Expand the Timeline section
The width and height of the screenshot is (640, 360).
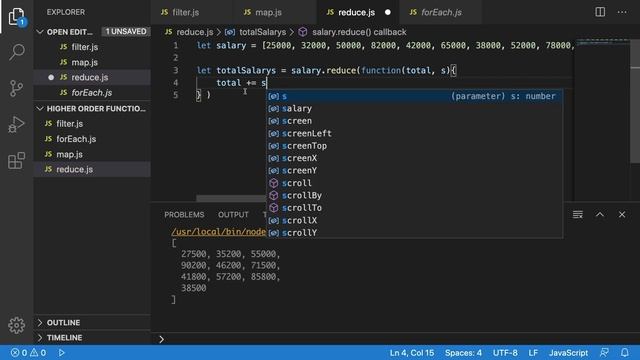click(x=92, y=338)
